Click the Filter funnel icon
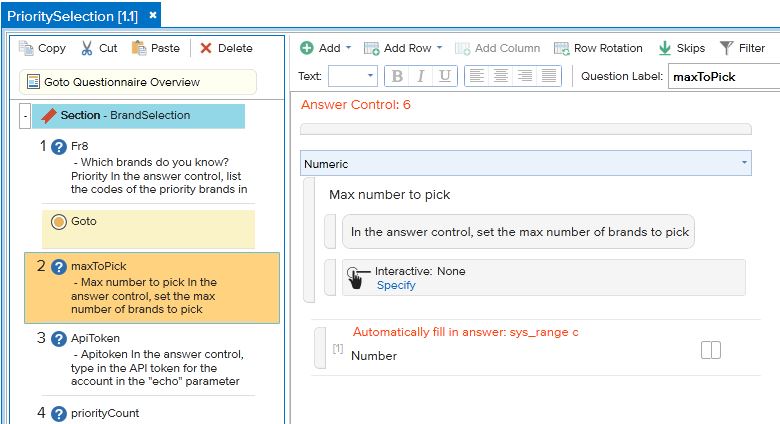 tap(726, 48)
